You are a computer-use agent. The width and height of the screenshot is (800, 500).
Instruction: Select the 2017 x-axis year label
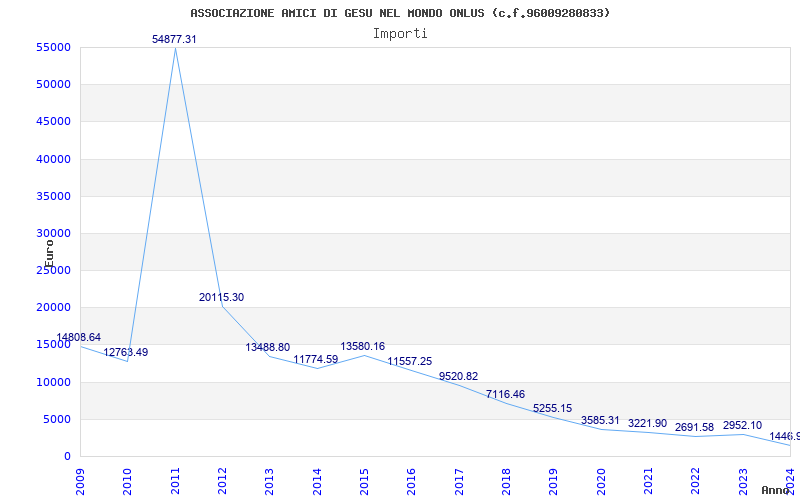459,482
